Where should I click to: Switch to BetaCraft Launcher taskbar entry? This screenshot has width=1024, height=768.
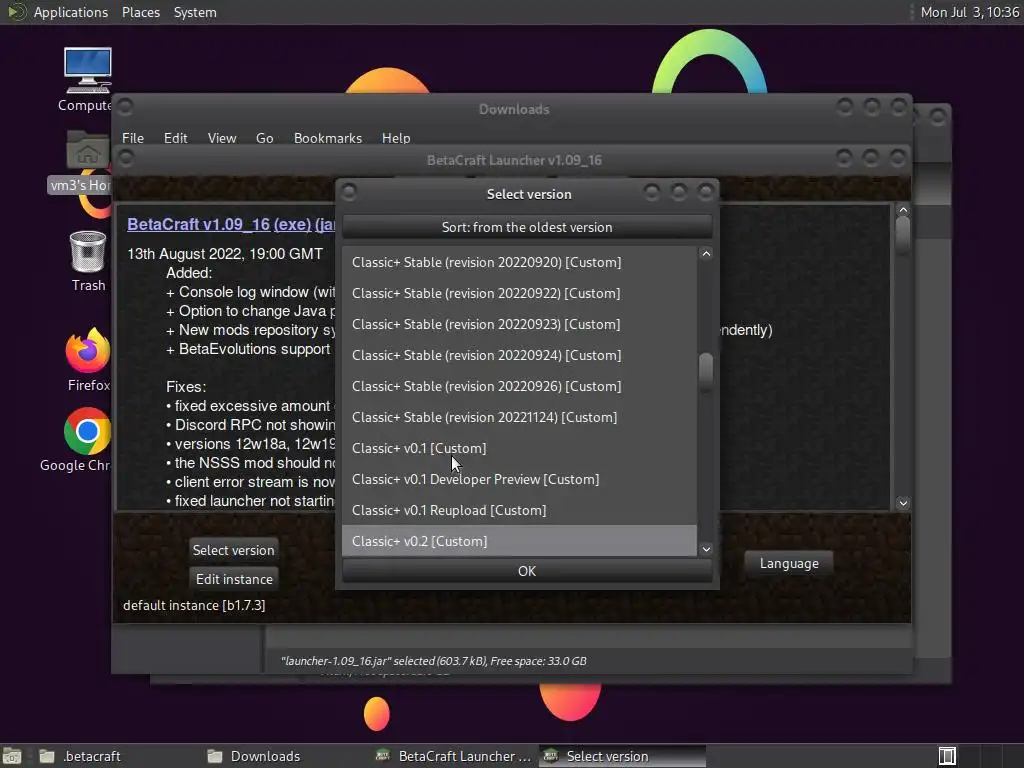(x=455, y=756)
